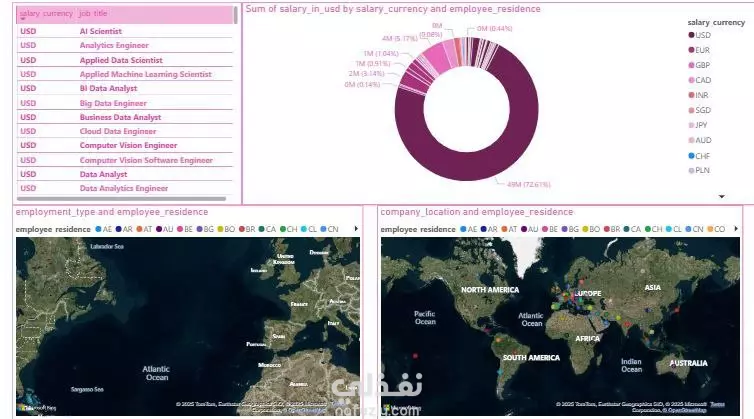Select the Computer Vision Engineer row
Viewport: 754px width, 419px height.
tap(125, 145)
